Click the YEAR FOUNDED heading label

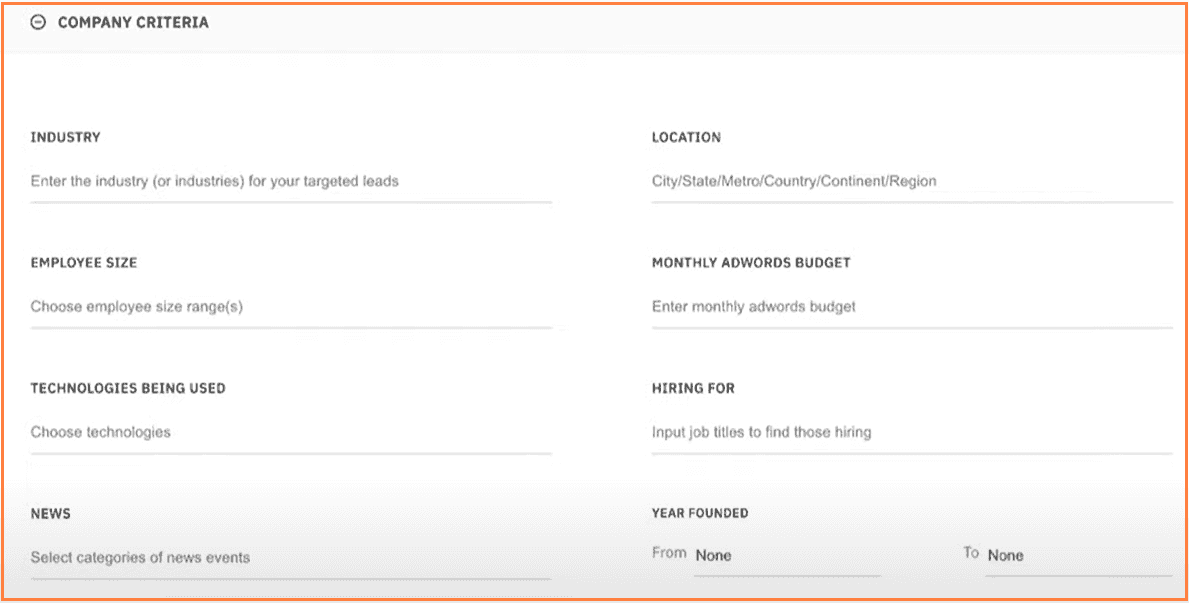pyautogui.click(x=700, y=513)
